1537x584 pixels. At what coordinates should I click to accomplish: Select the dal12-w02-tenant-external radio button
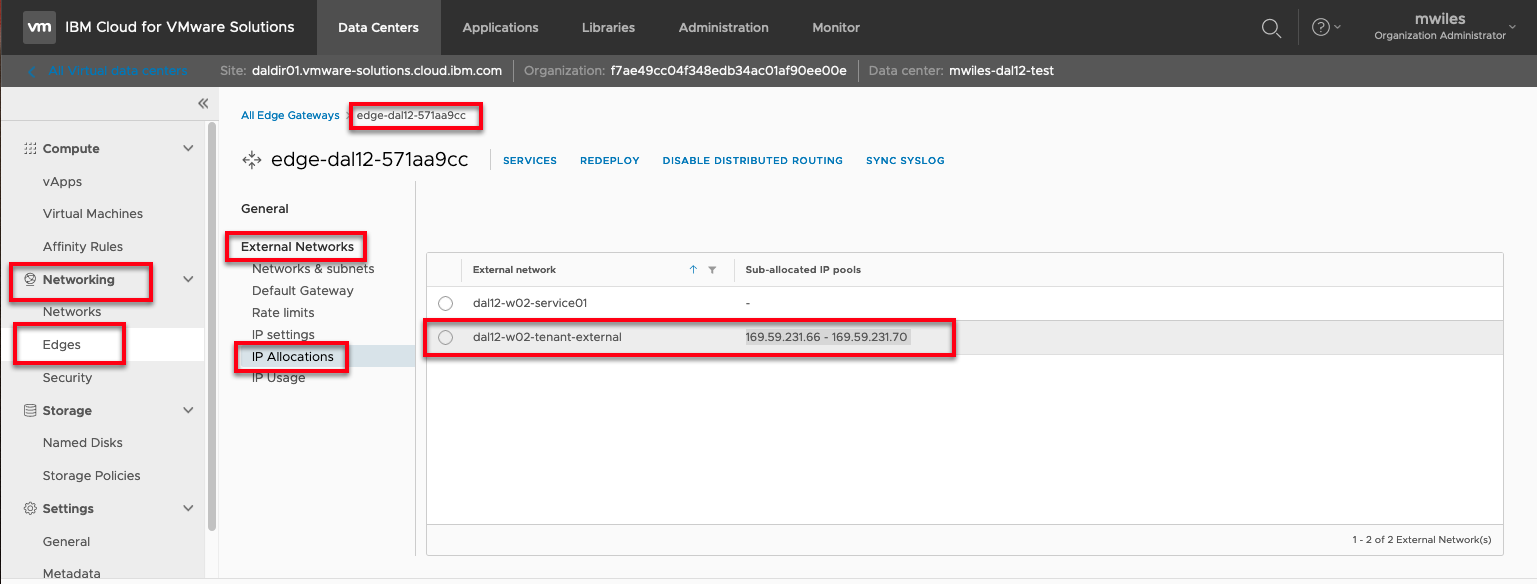point(446,338)
